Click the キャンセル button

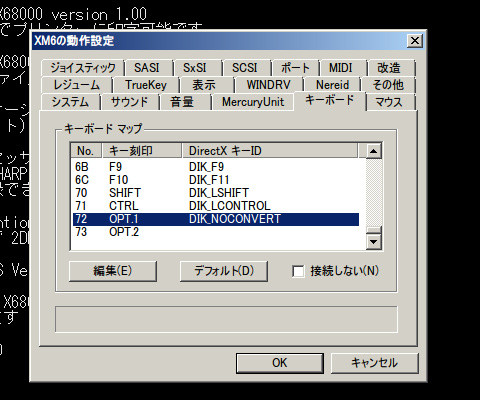374,363
